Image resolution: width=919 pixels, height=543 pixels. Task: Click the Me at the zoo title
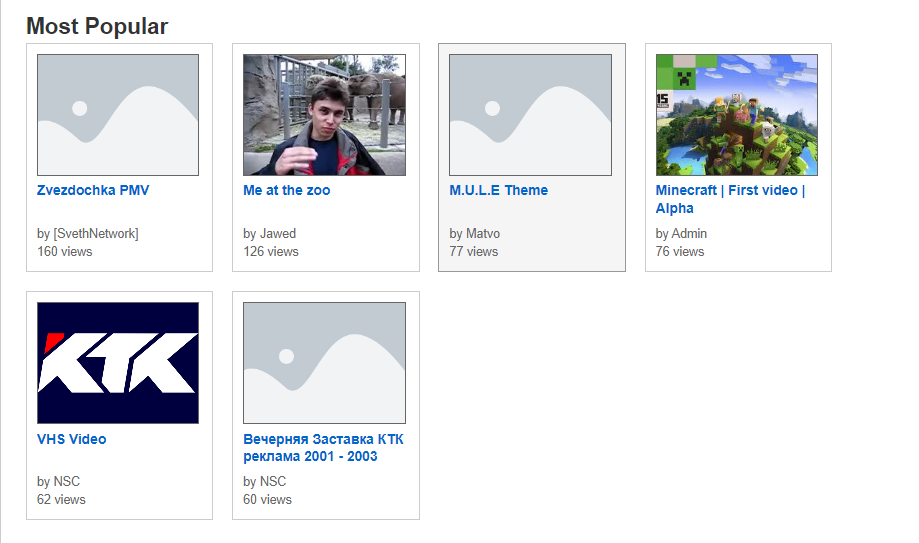pyautogui.click(x=286, y=190)
